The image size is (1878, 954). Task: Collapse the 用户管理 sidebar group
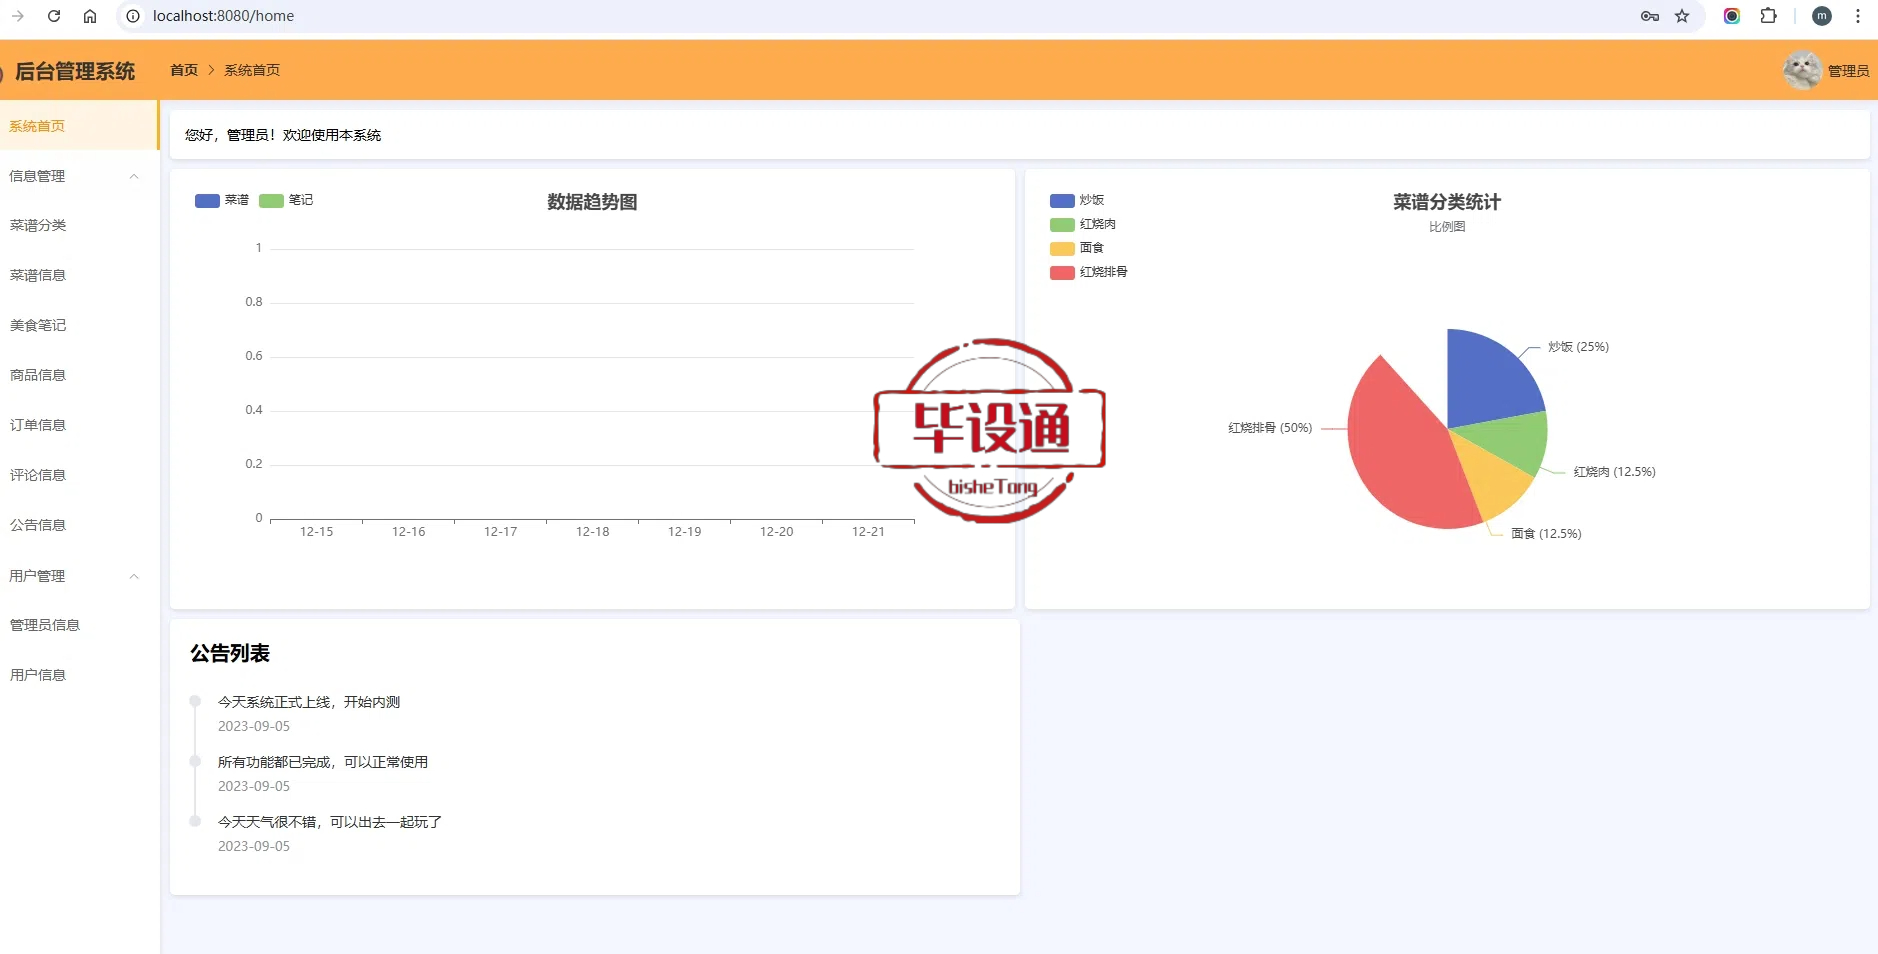click(134, 576)
